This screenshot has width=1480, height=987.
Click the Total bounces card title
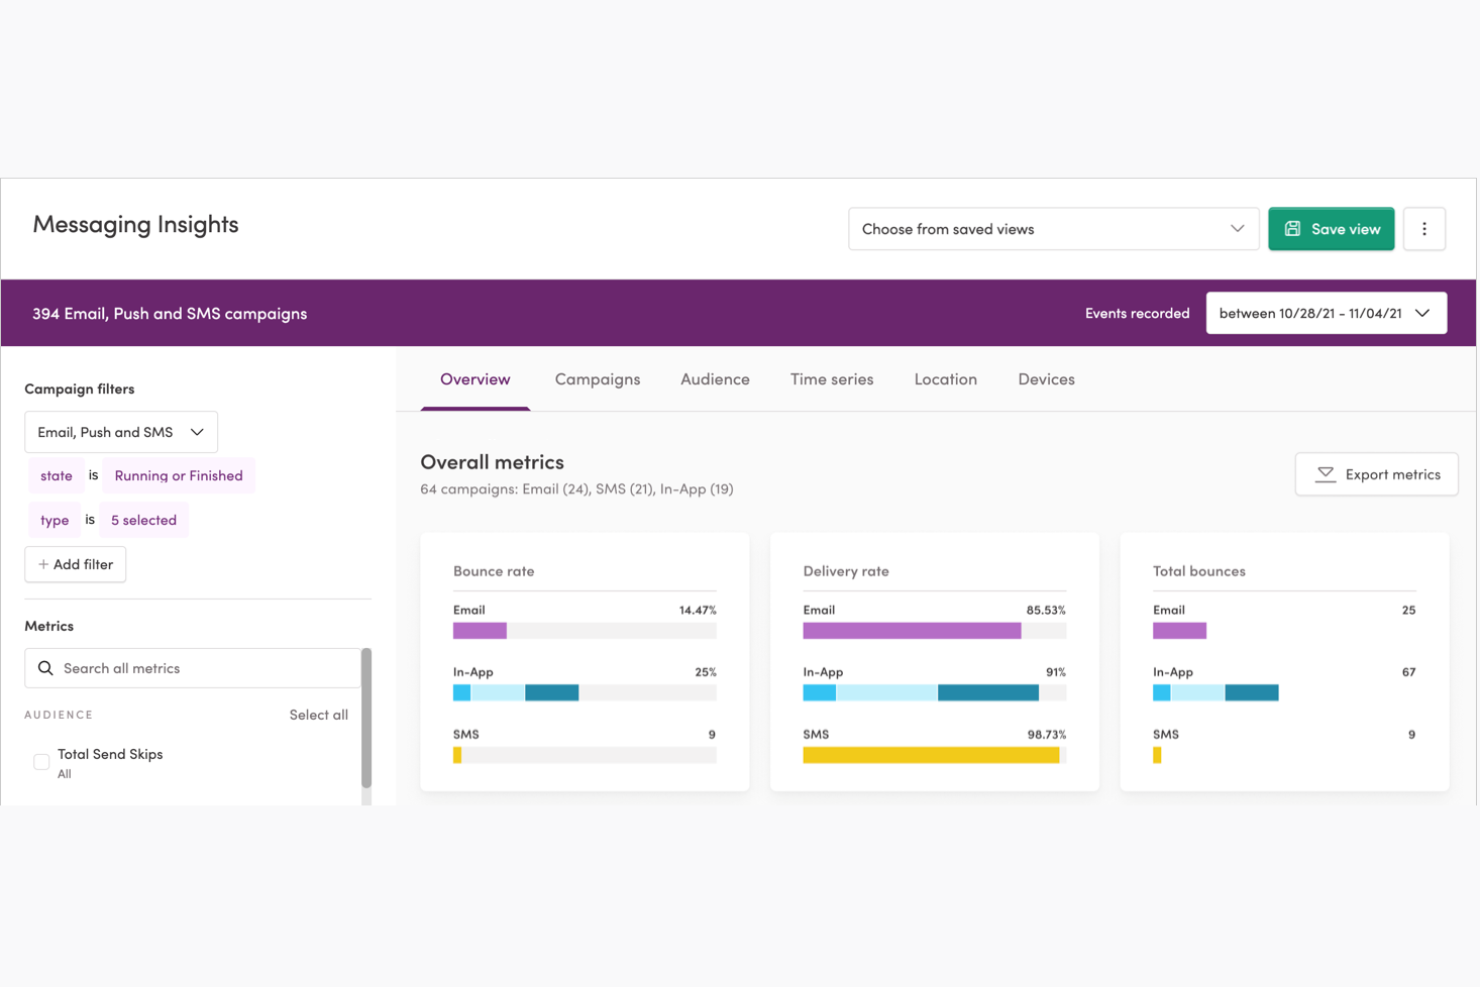click(x=1199, y=571)
